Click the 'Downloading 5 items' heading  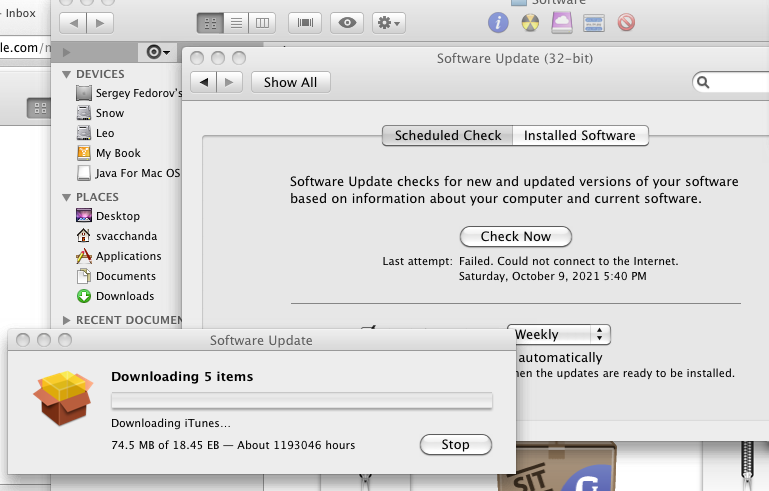(182, 377)
